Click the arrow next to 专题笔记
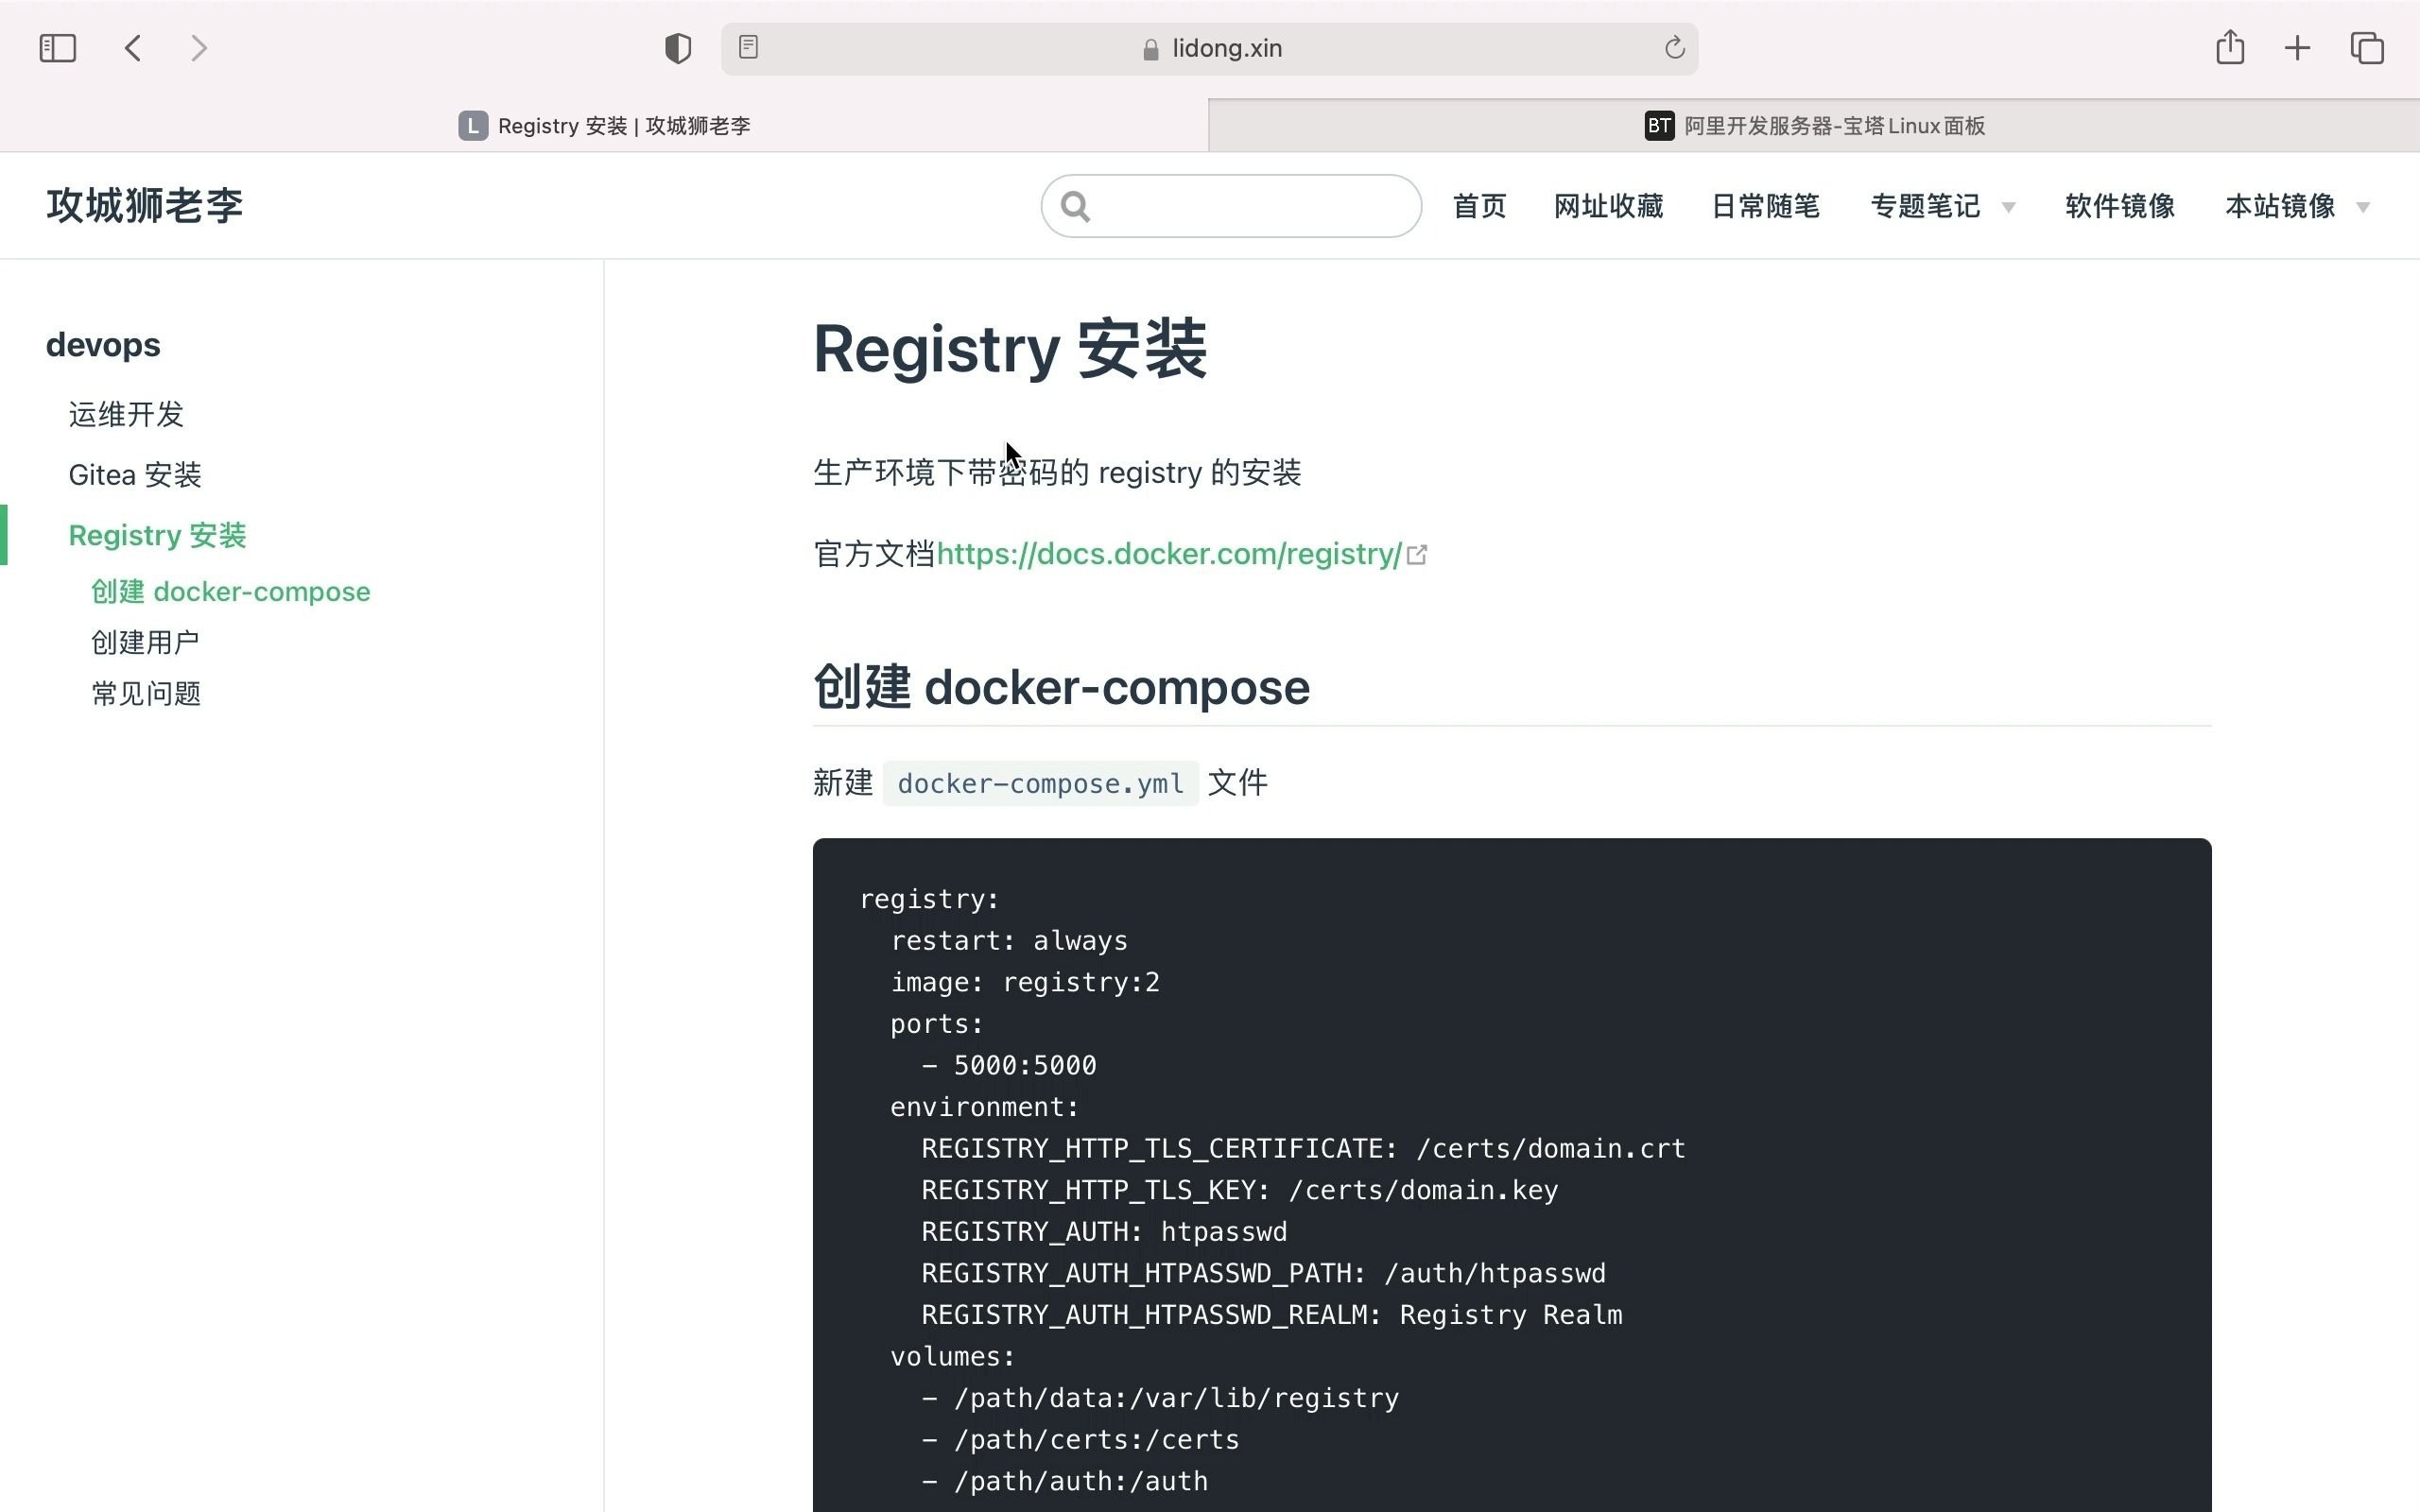 click(2008, 208)
